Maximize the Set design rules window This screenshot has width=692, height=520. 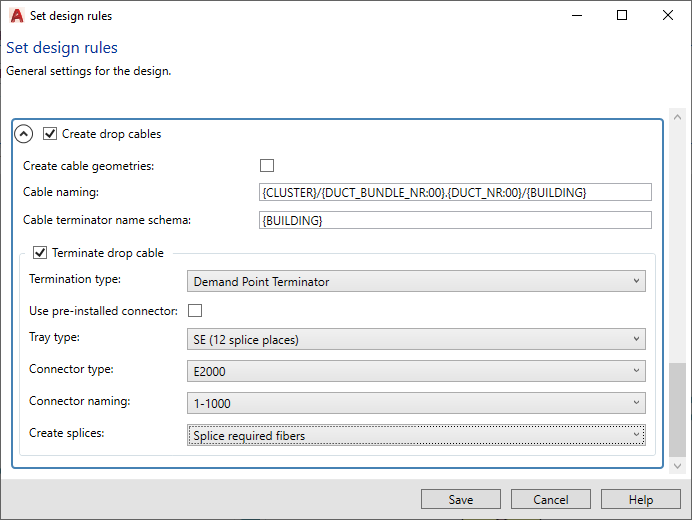[x=622, y=15]
